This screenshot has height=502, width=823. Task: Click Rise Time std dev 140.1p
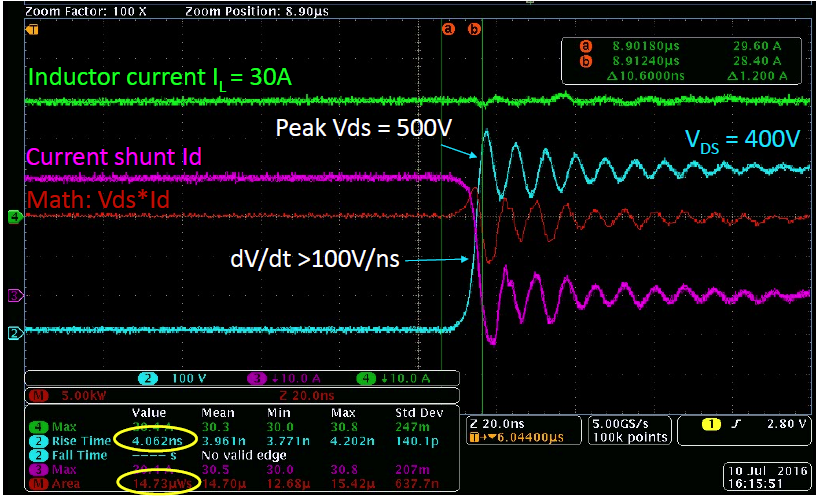coord(417,441)
